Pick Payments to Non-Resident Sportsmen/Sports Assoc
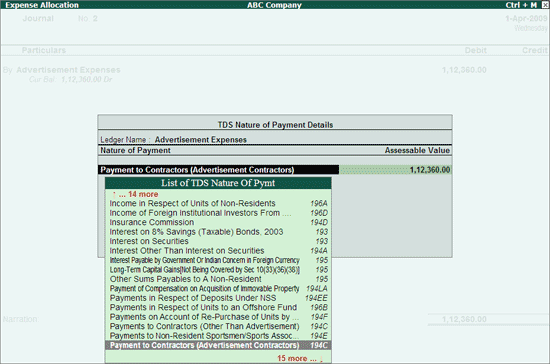The width and height of the screenshot is (550, 364). [218, 336]
